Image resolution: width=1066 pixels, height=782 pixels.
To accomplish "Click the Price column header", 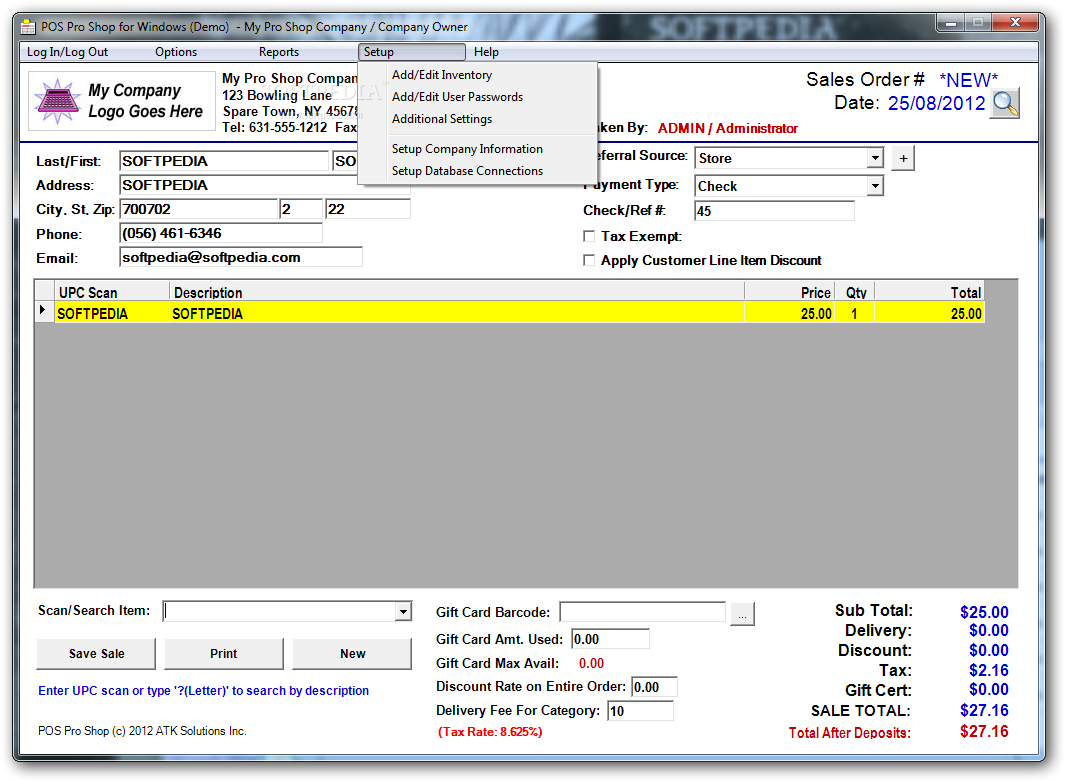I will (790, 292).
